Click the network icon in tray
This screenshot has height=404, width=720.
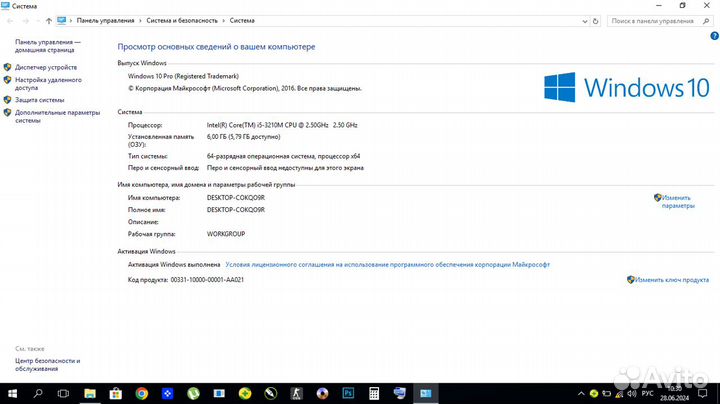click(x=619, y=393)
